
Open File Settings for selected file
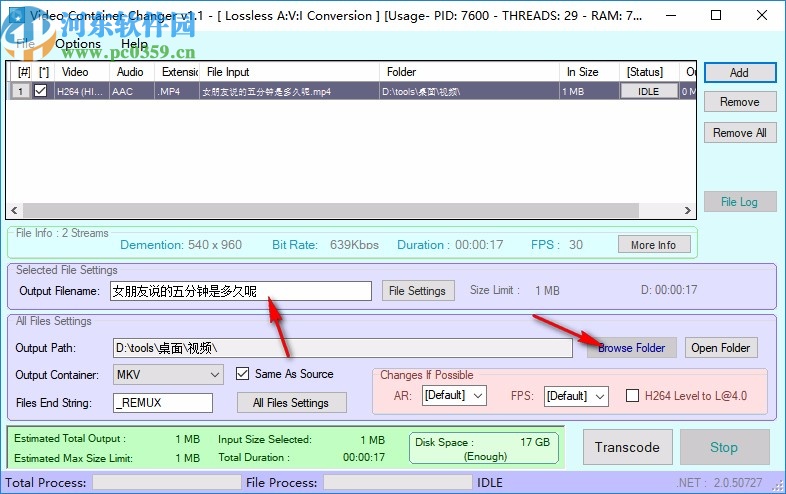coord(418,291)
